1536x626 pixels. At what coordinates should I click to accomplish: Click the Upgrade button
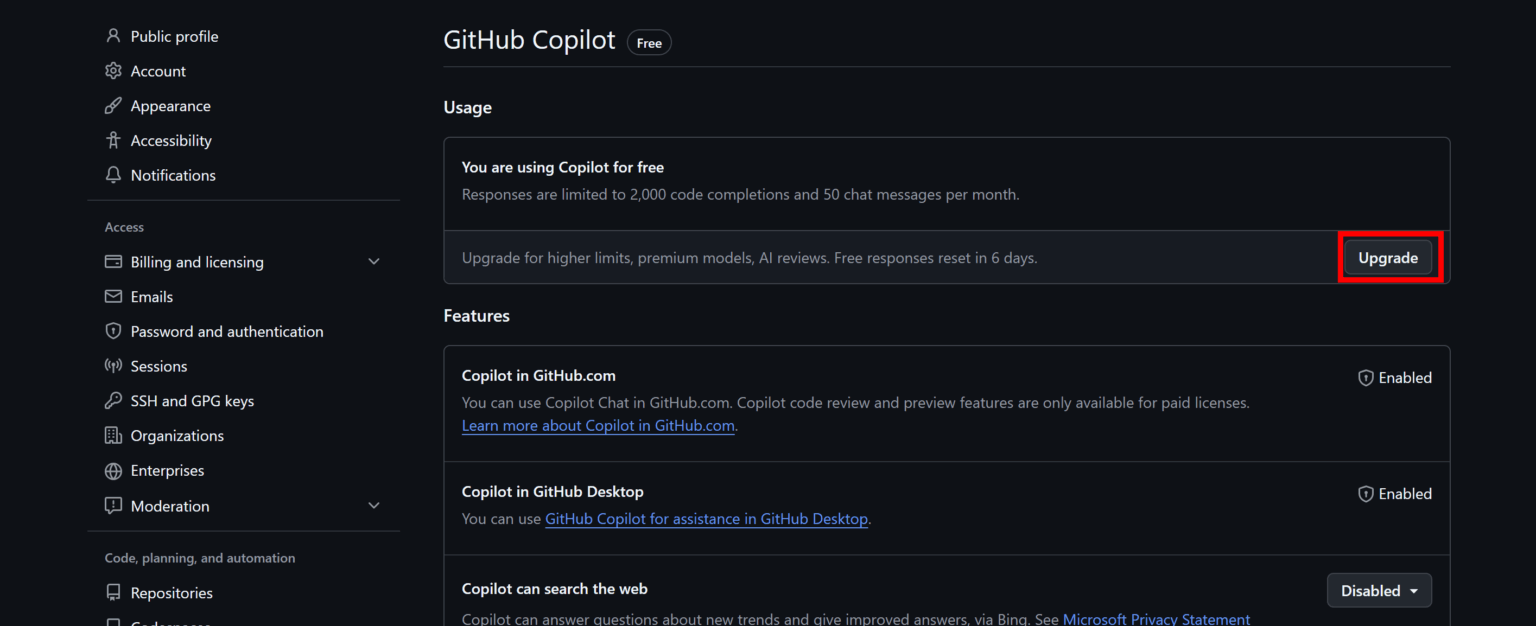1388,257
